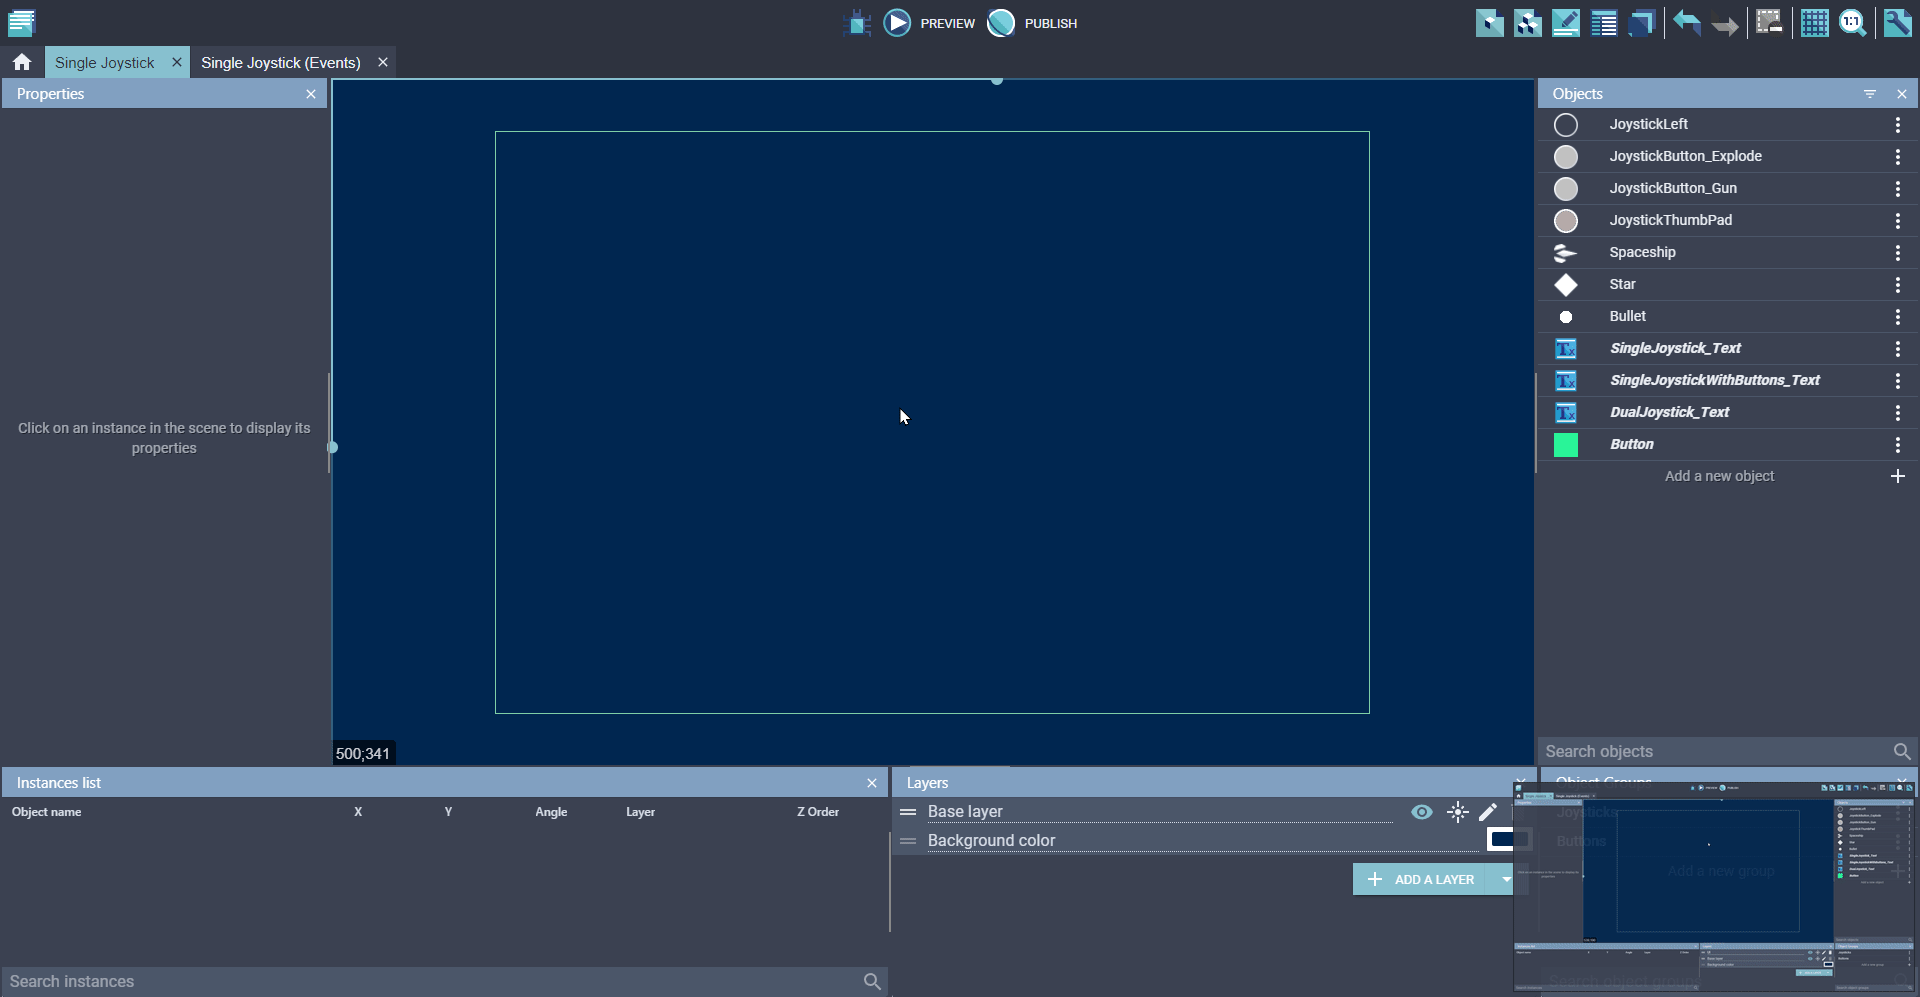
Task: Click Add a new object
Action: click(1719, 477)
